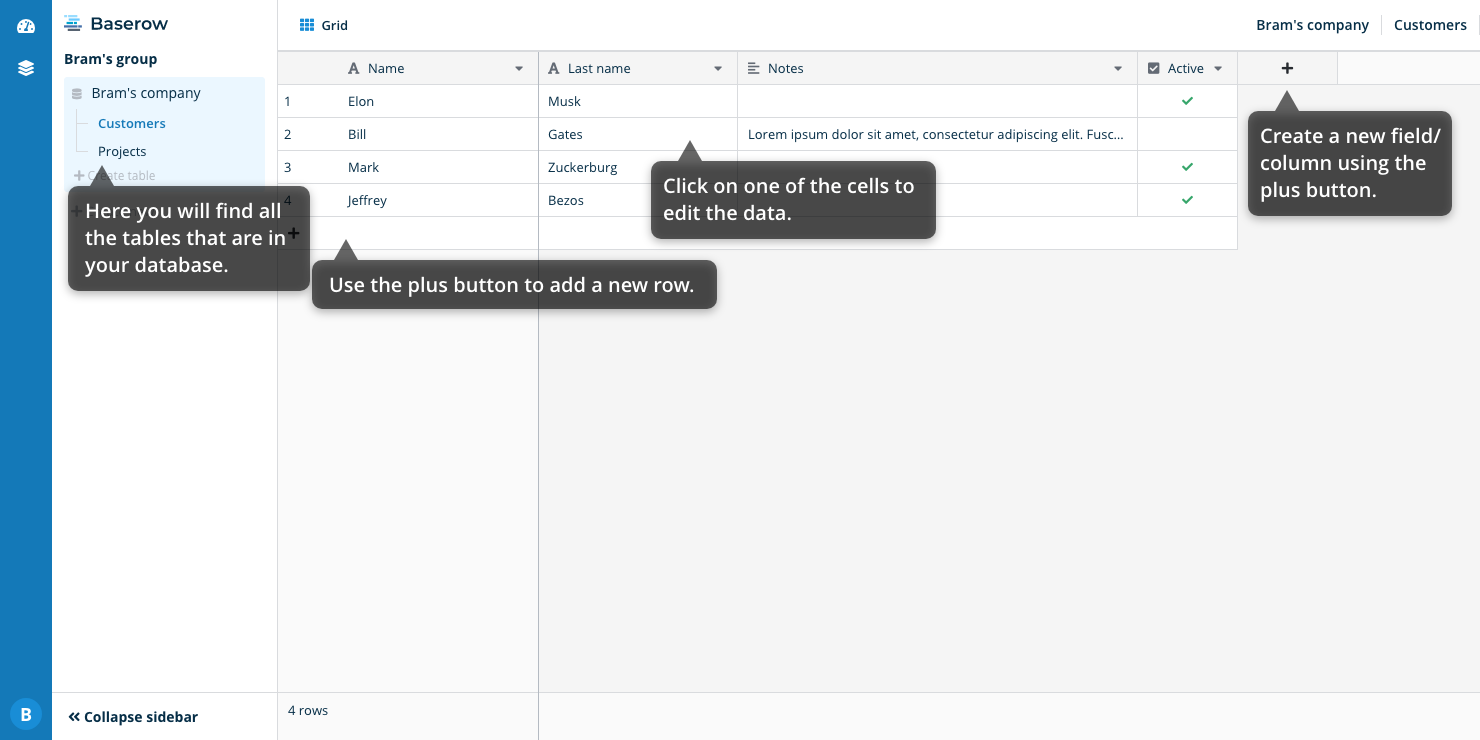The image size is (1480, 740).
Task: Expand the Active column dropdown arrow
Action: pos(1218,69)
